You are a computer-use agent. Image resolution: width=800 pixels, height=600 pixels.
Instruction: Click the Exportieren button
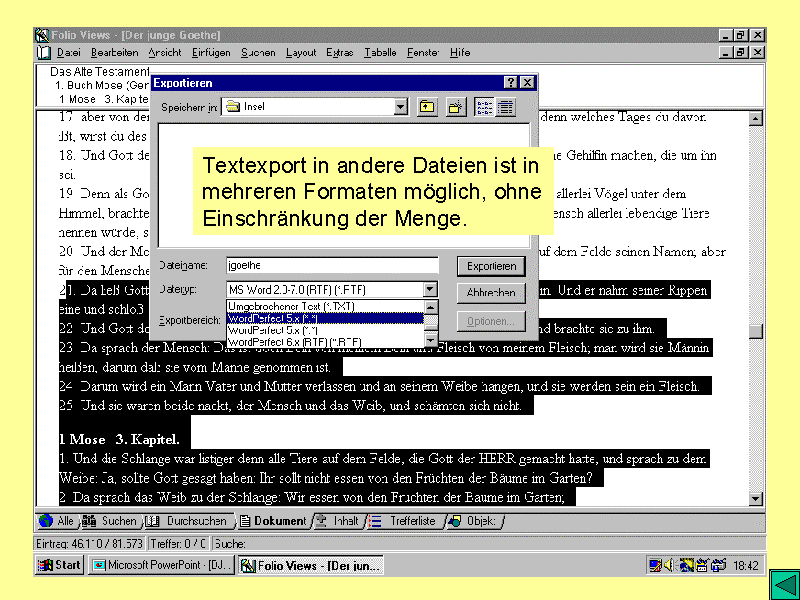click(x=491, y=266)
